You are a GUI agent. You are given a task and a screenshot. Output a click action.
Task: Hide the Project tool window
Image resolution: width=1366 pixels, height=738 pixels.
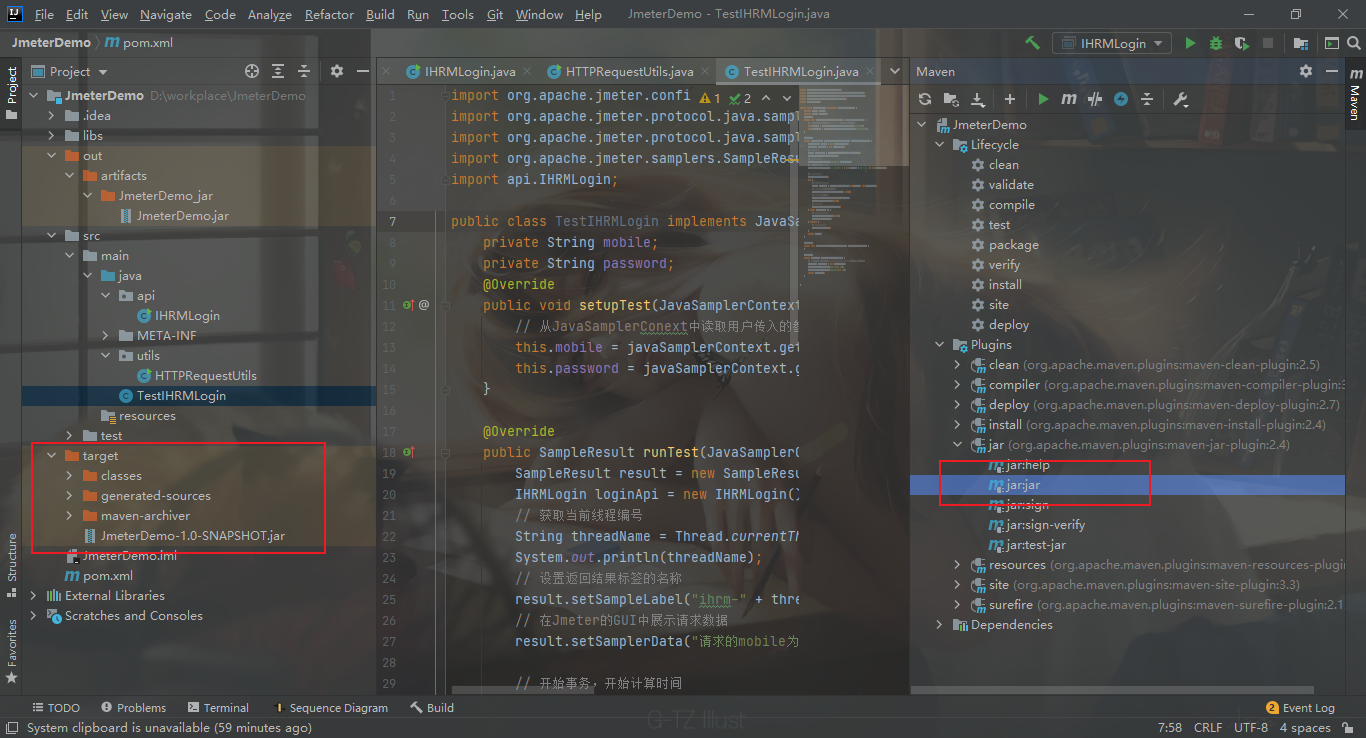361,71
